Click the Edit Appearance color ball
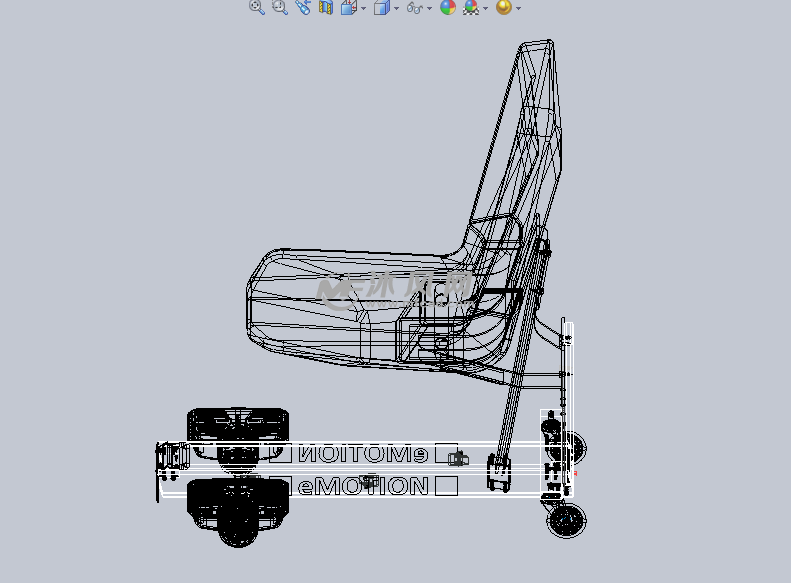The height and width of the screenshot is (583, 791). pos(448,8)
